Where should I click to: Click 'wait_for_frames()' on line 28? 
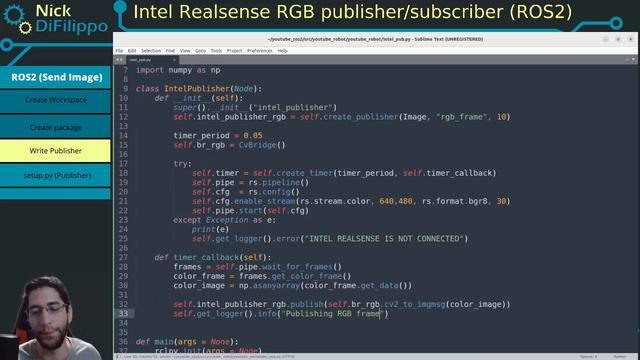[x=302, y=267]
